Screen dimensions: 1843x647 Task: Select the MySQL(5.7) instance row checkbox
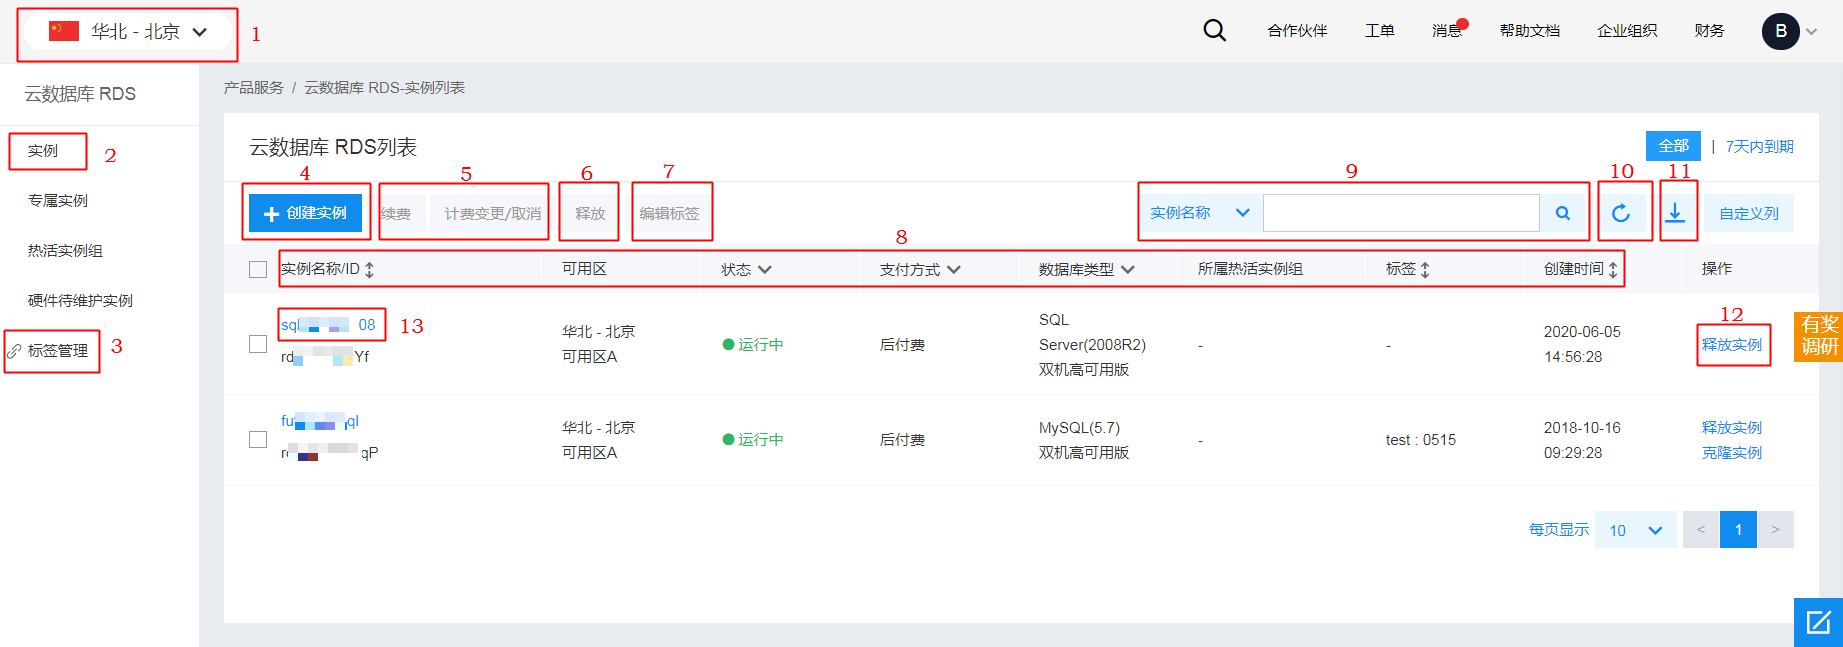[x=258, y=440]
